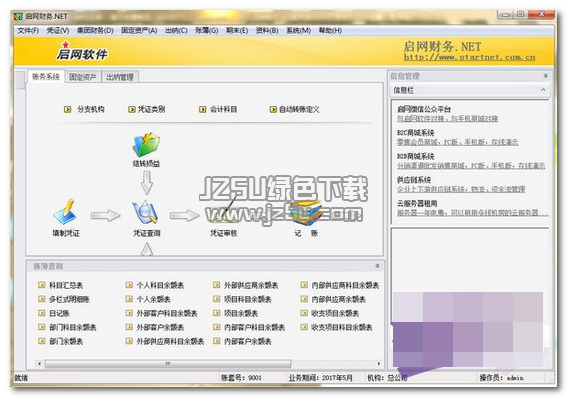This screenshot has height=398, width=568.
Task: Open the 集团财务(D) menu
Action: [x=95, y=31]
